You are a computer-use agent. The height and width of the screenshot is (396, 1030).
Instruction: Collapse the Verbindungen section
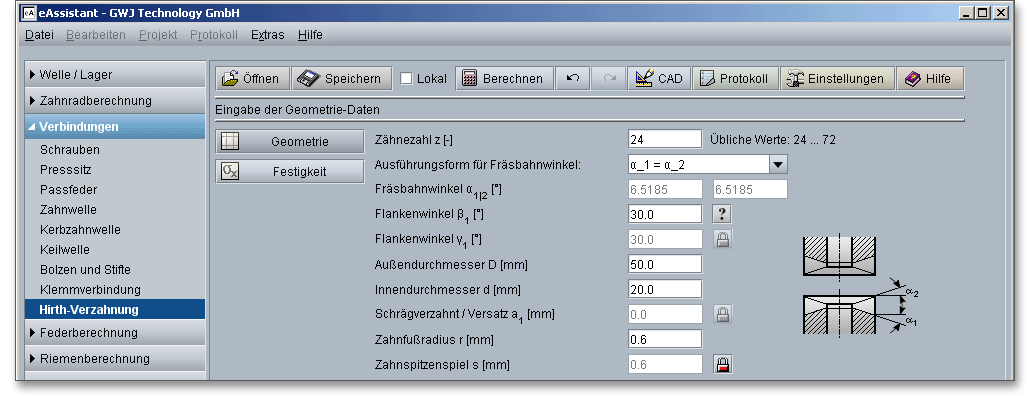115,126
